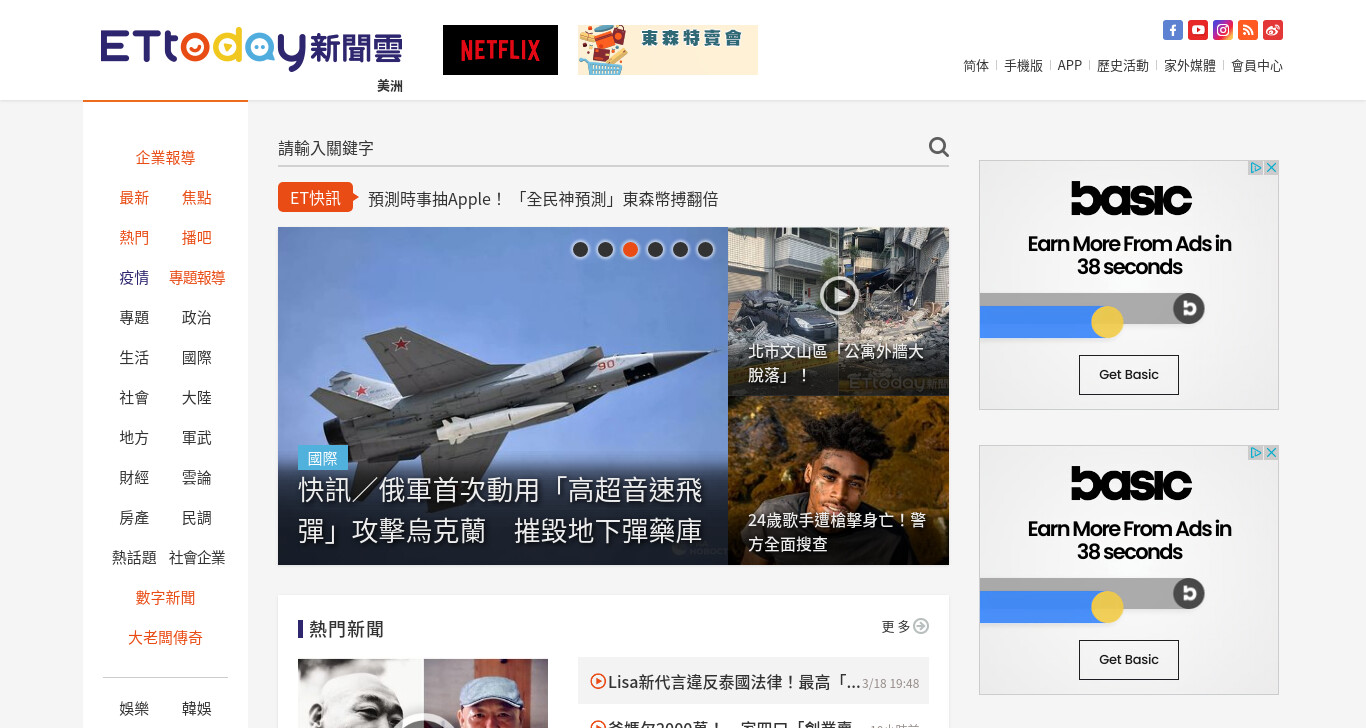Close the lower basic ad with X

(x=1271, y=453)
